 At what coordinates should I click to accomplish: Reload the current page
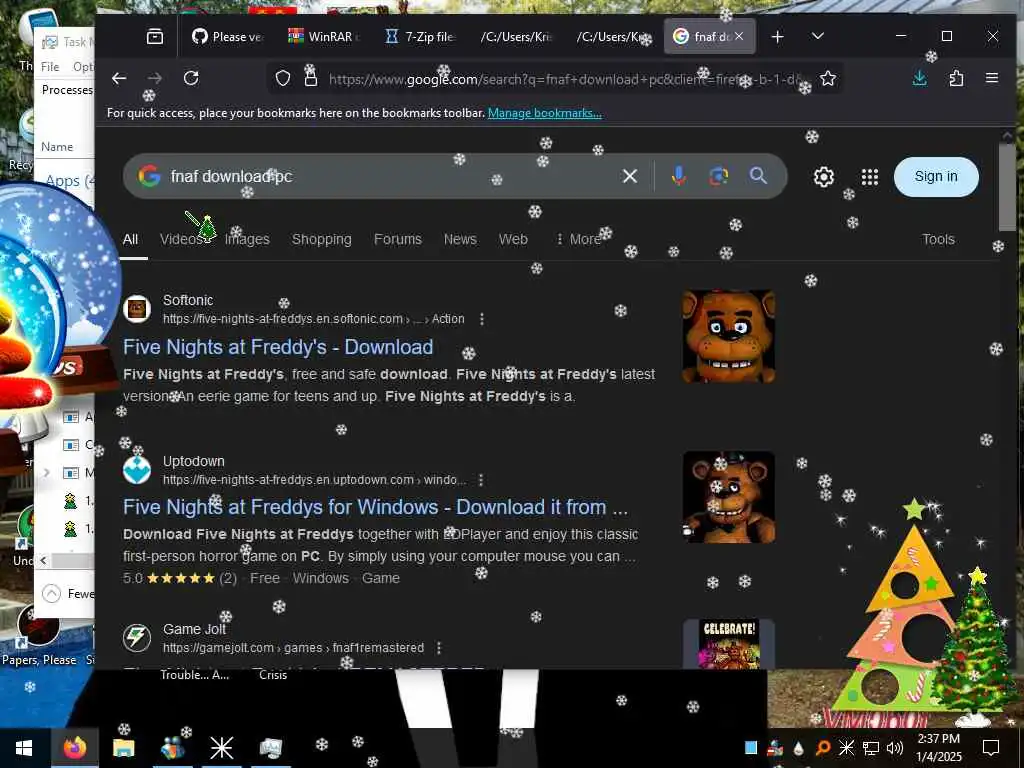click(191, 79)
